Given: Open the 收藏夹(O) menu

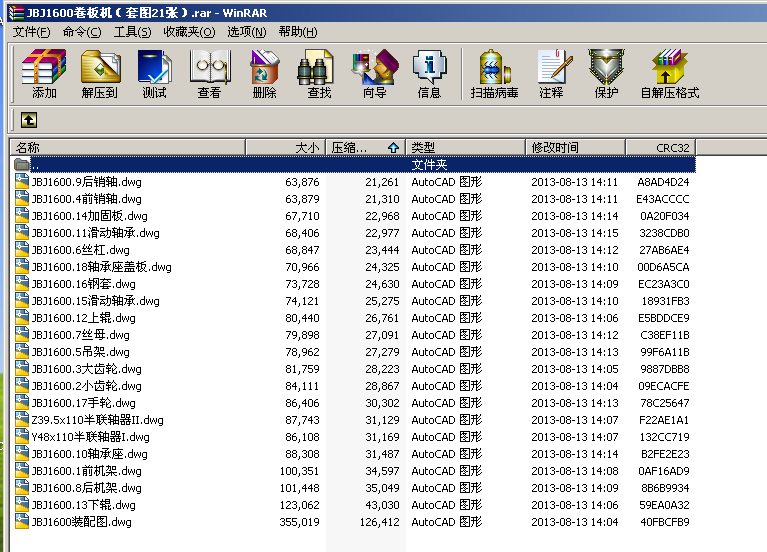Looking at the screenshot, I should pos(189,32).
